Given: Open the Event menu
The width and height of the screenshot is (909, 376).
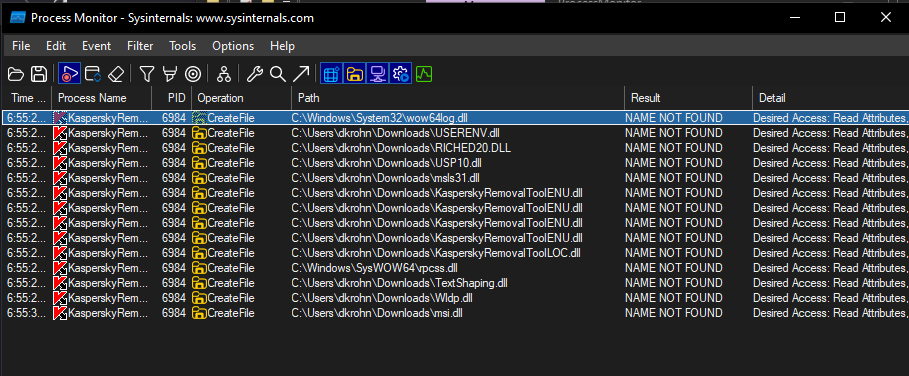Looking at the screenshot, I should tap(96, 46).
